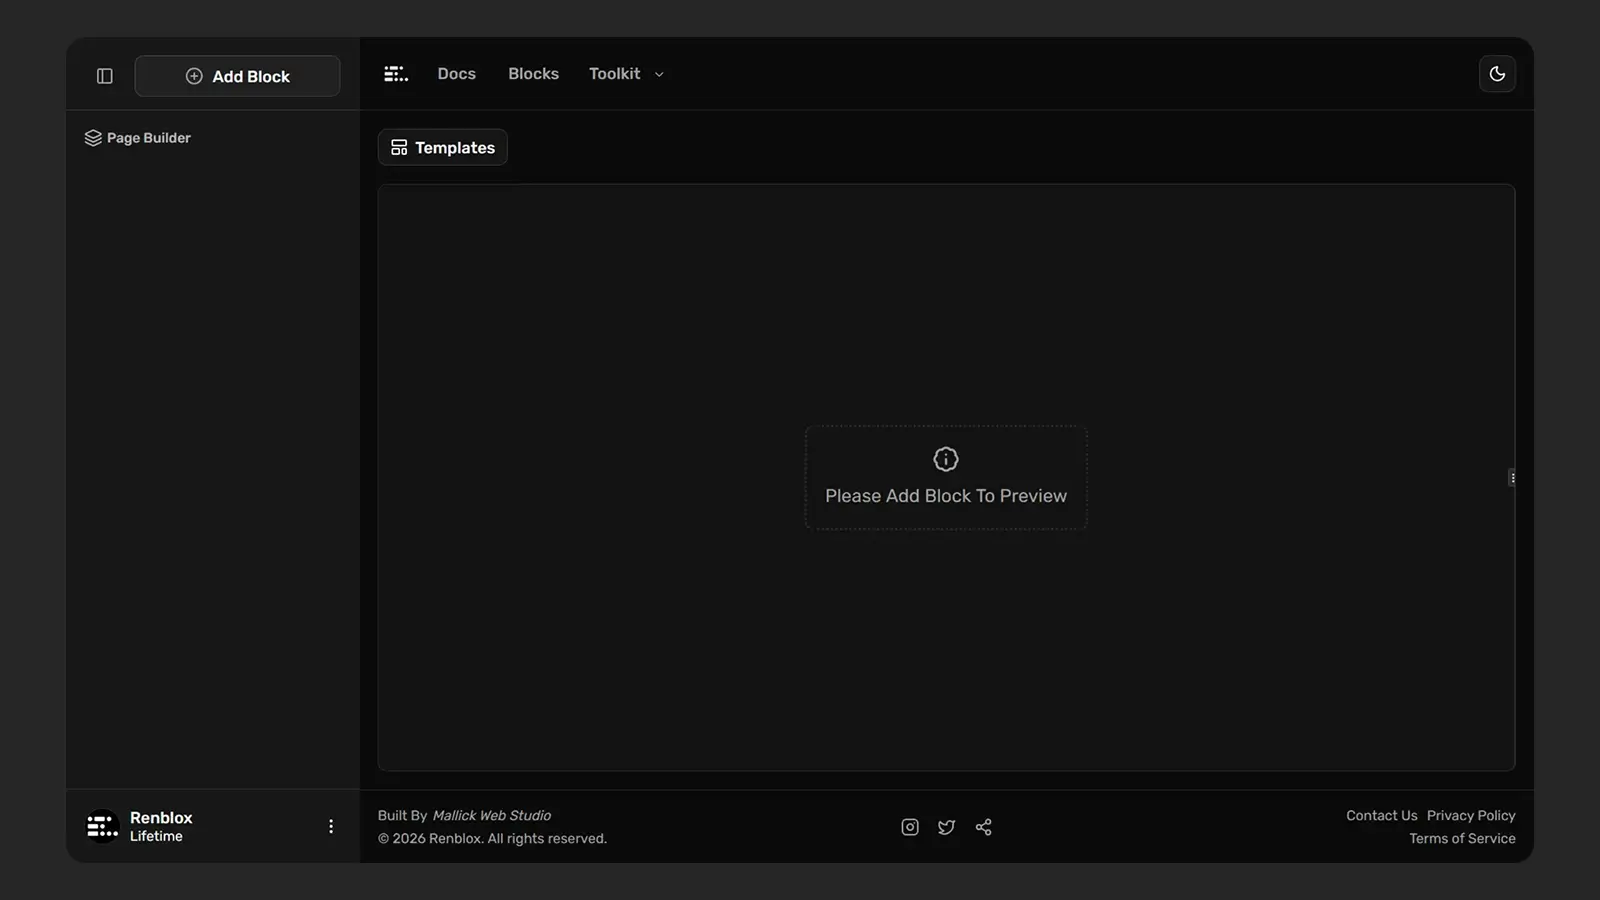The height and width of the screenshot is (900, 1600).
Task: Select the Page Builder layers icon
Action: [93, 138]
